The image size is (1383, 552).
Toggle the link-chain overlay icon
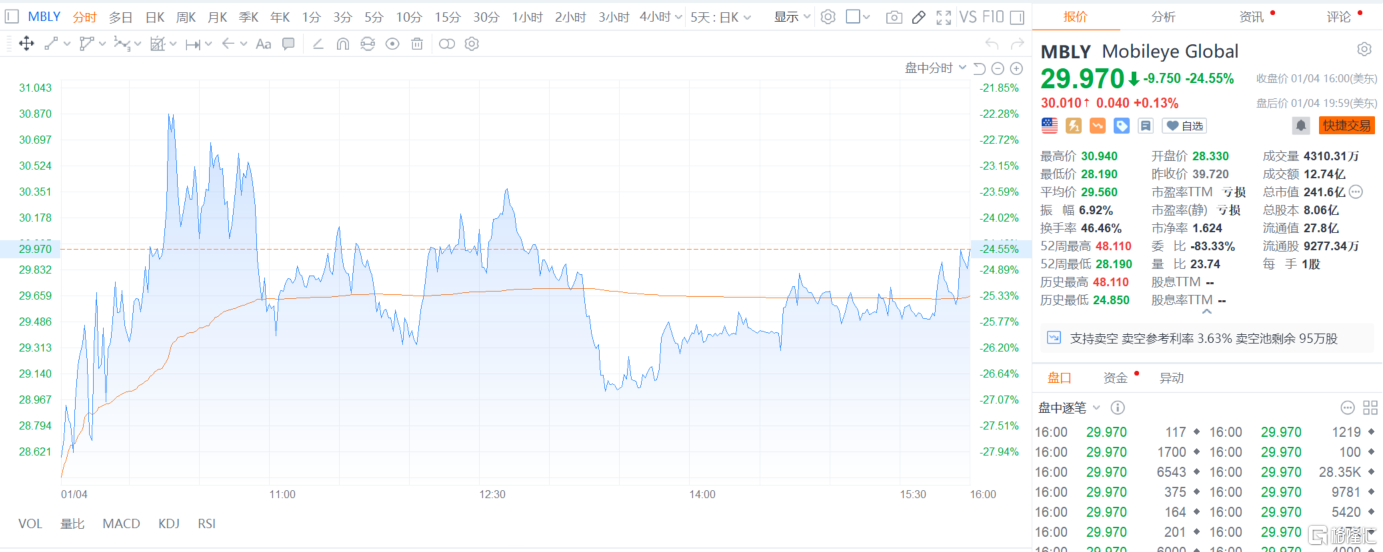point(447,44)
